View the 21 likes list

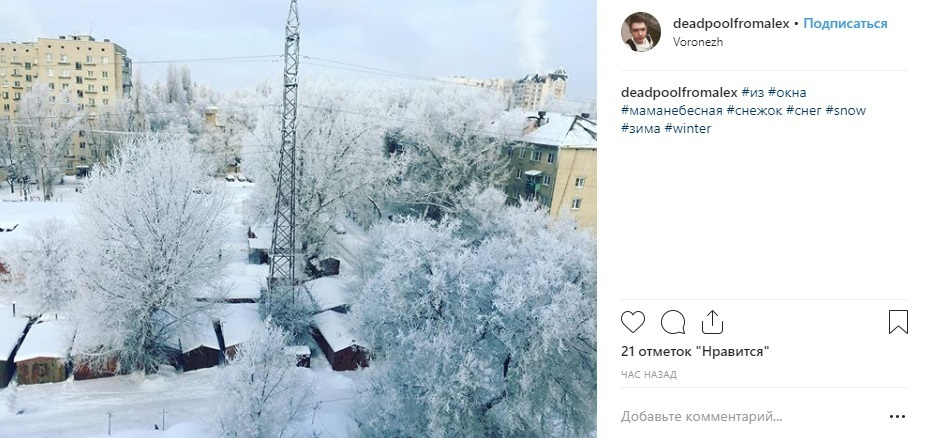coord(695,351)
